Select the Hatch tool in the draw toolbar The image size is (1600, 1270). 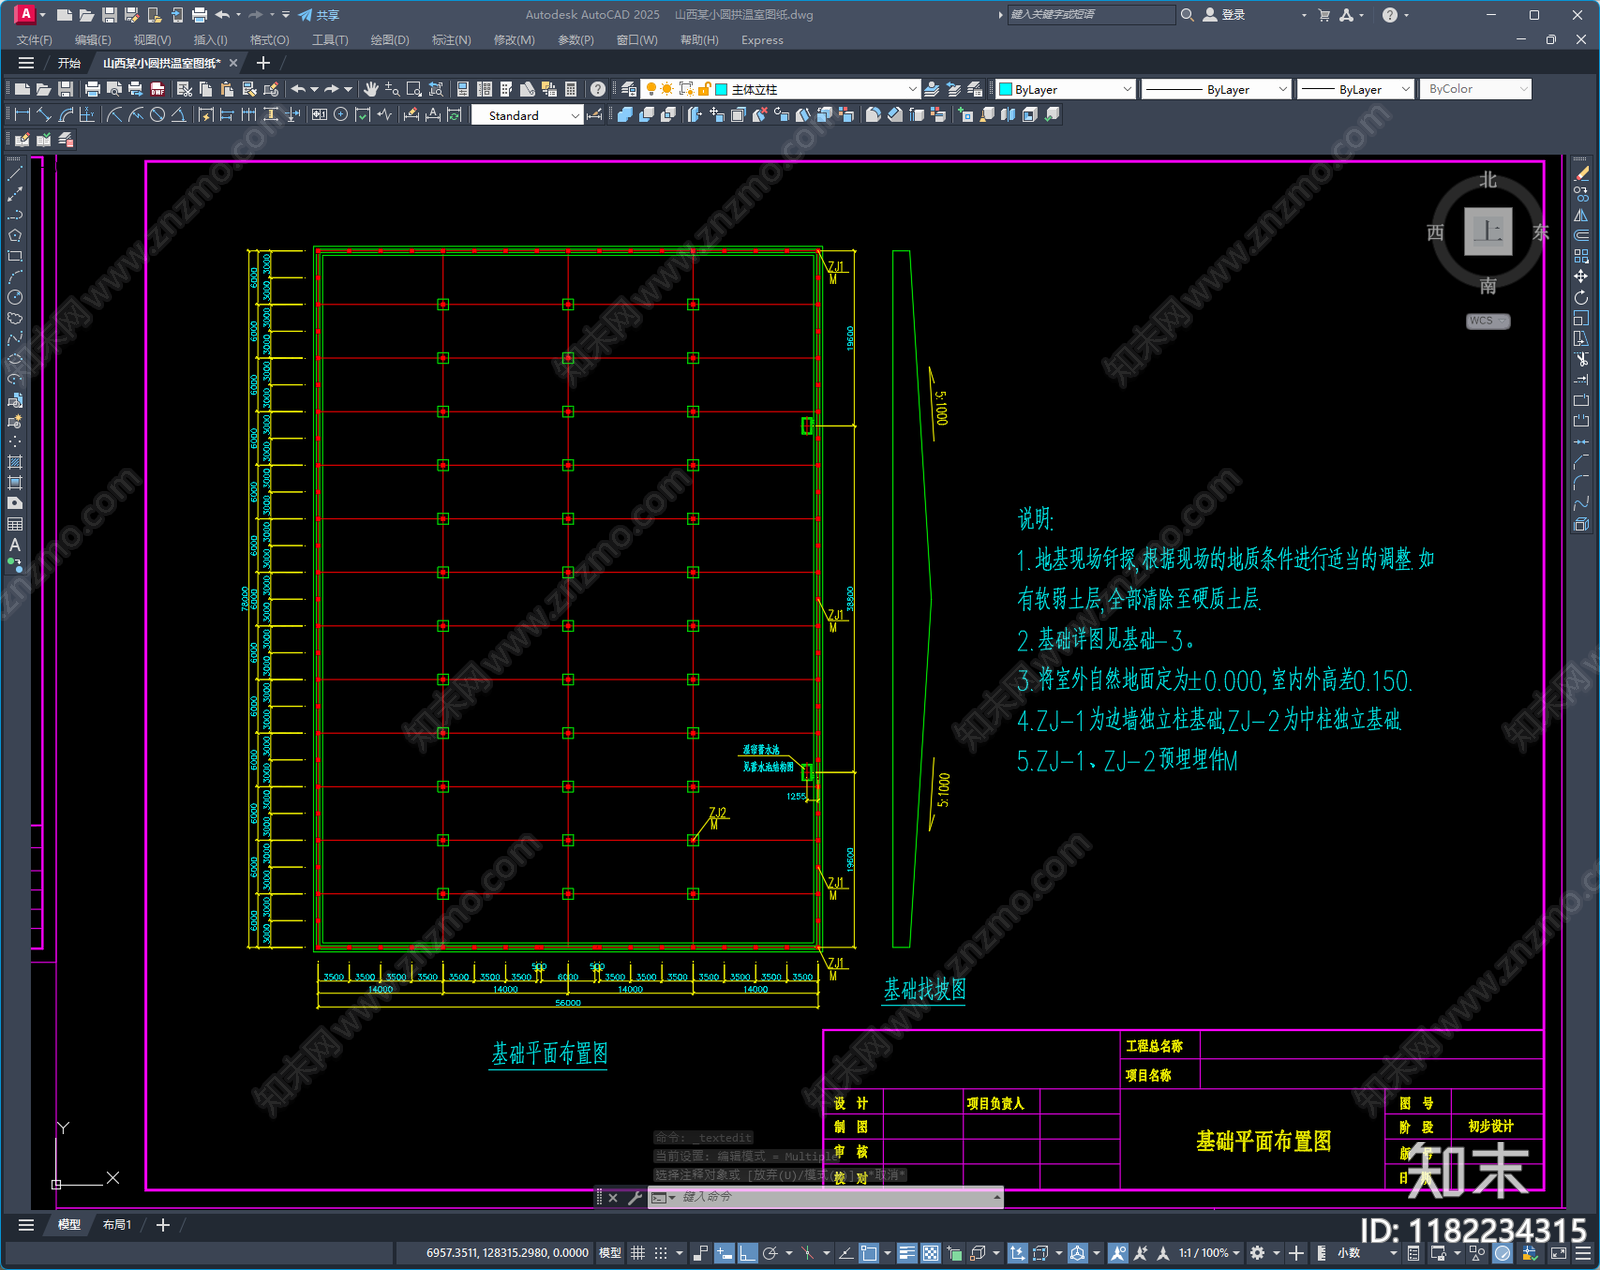pyautogui.click(x=15, y=462)
